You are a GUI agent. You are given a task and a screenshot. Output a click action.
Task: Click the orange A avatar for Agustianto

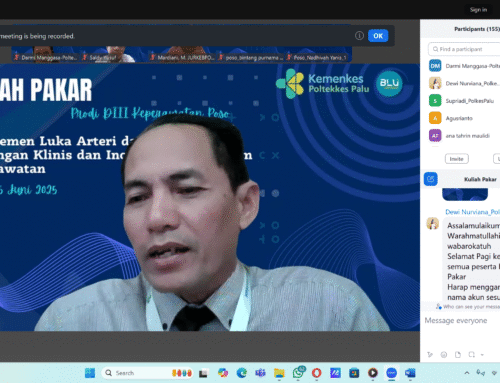[x=435, y=118]
